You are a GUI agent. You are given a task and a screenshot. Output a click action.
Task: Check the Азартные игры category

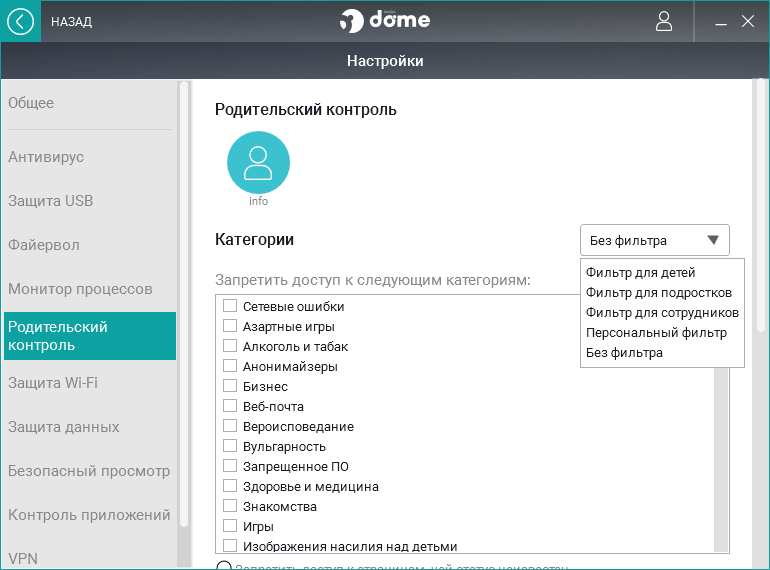click(x=230, y=327)
